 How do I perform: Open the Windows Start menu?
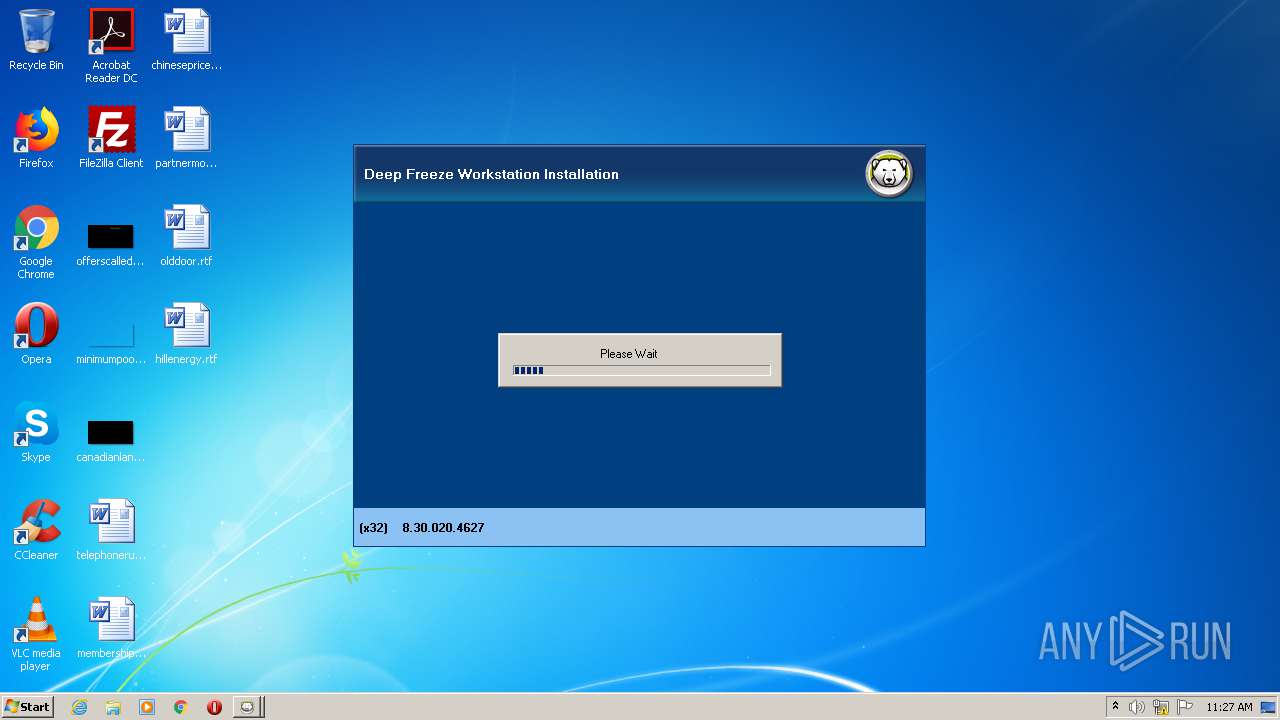[28, 707]
